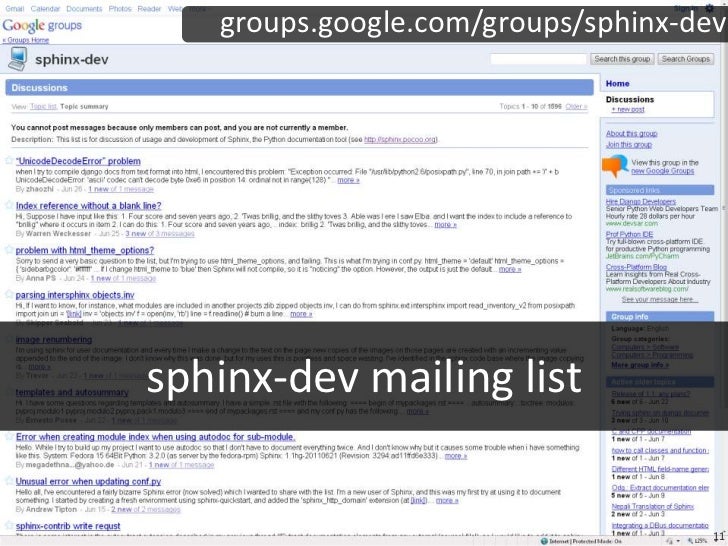Click See your message here link

coord(659,299)
